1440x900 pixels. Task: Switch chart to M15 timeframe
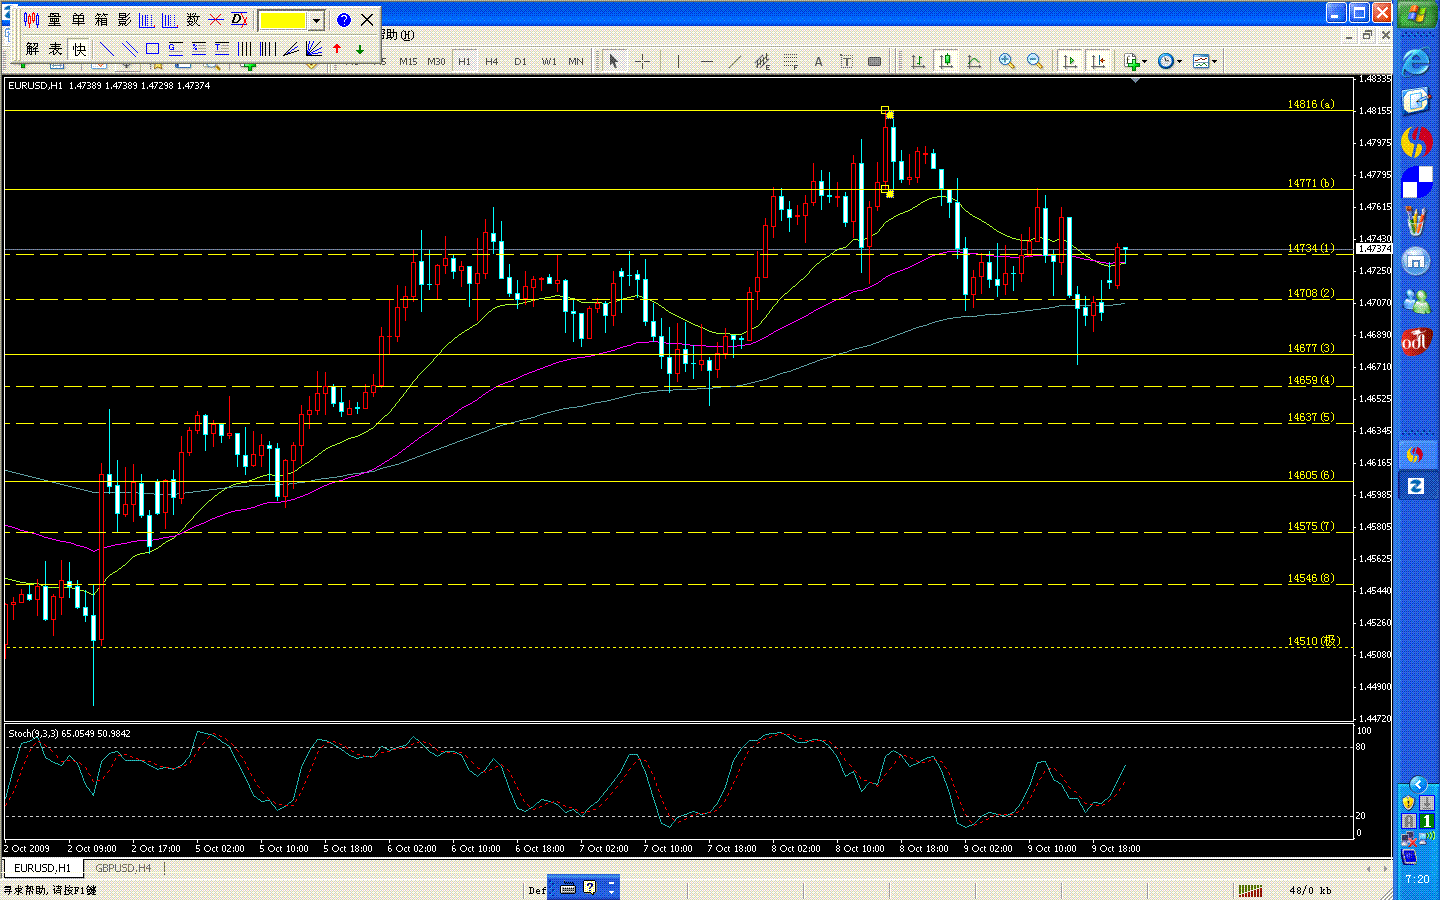(408, 62)
